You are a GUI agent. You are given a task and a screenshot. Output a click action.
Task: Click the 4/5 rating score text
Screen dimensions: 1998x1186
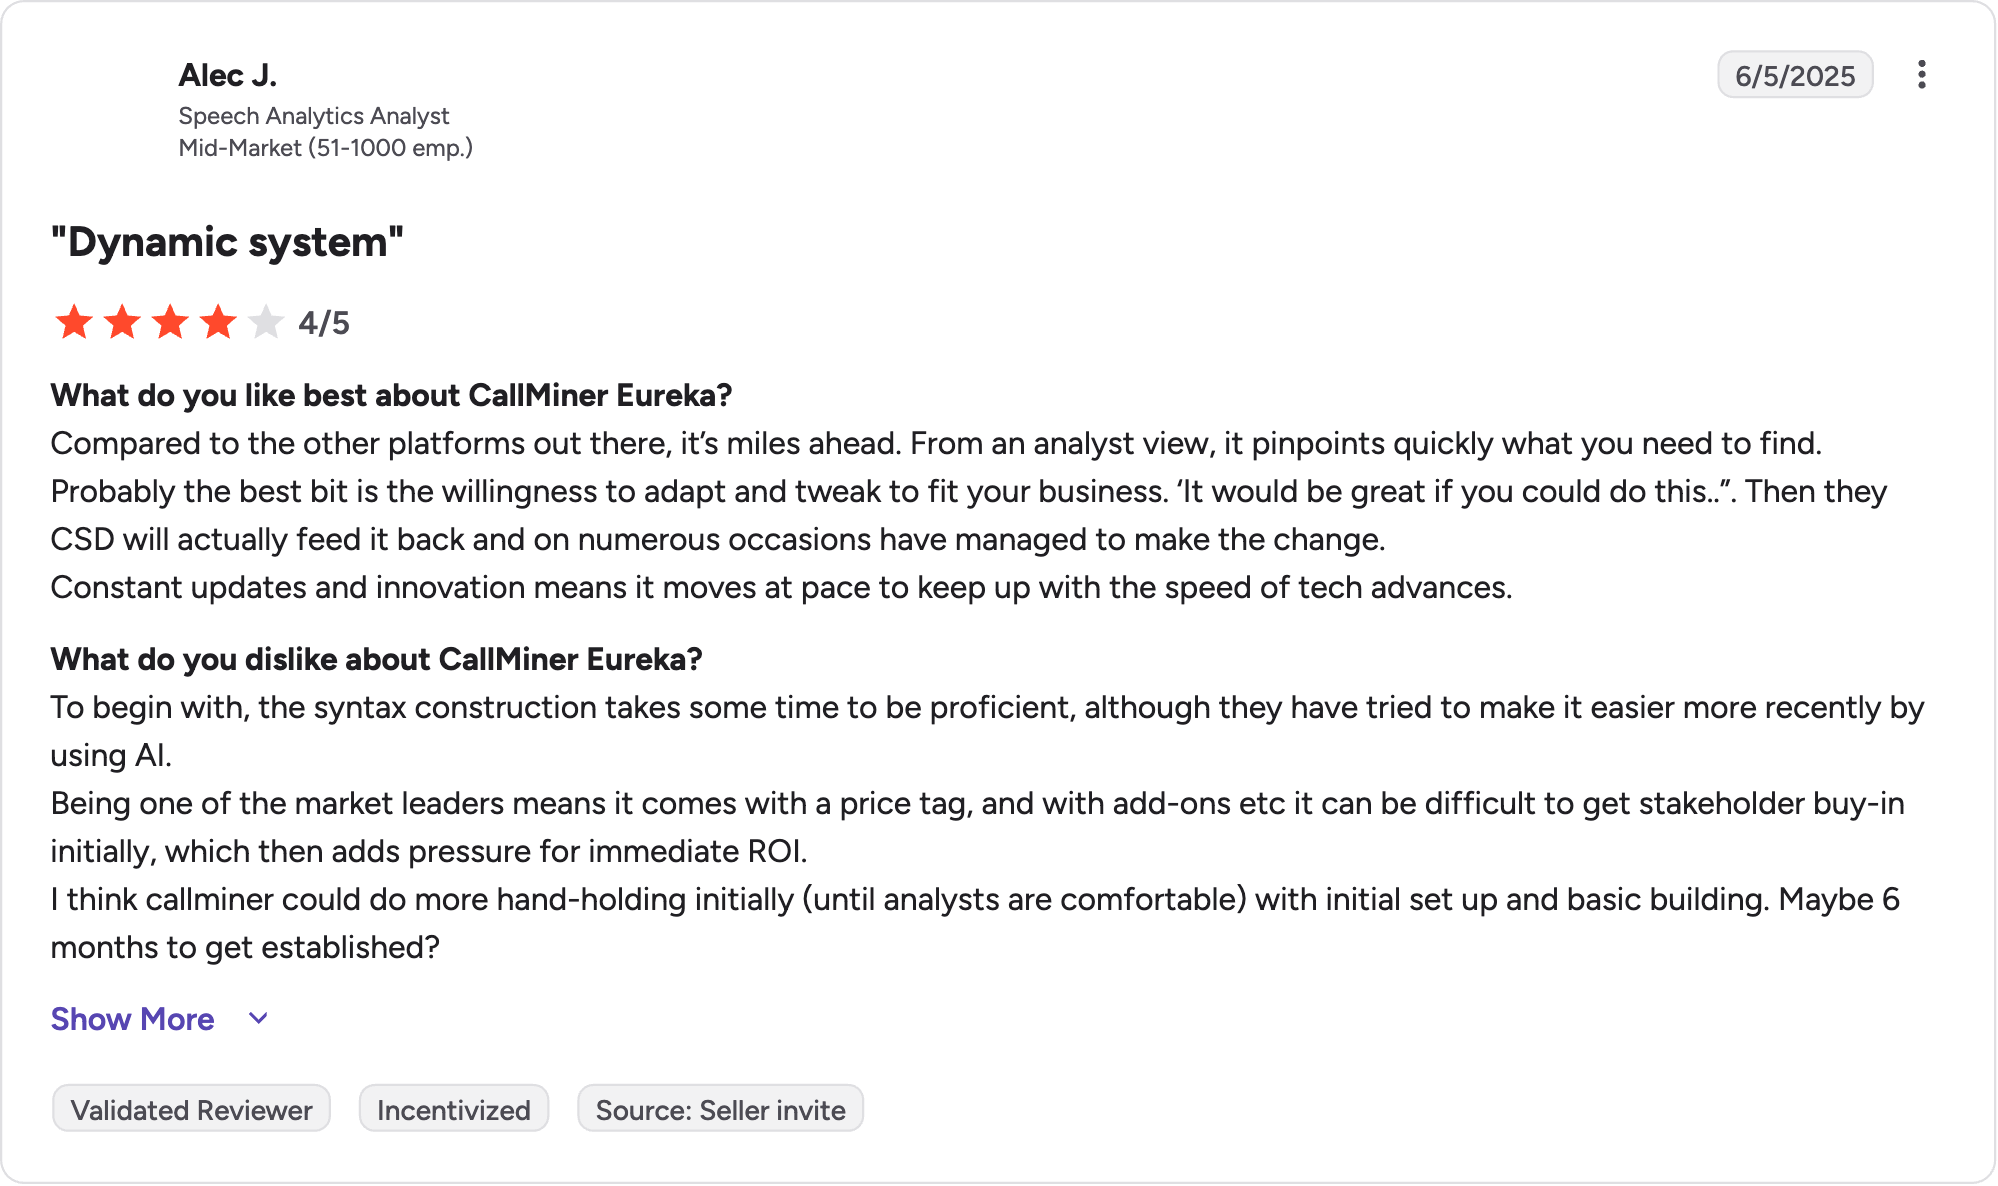[x=324, y=323]
